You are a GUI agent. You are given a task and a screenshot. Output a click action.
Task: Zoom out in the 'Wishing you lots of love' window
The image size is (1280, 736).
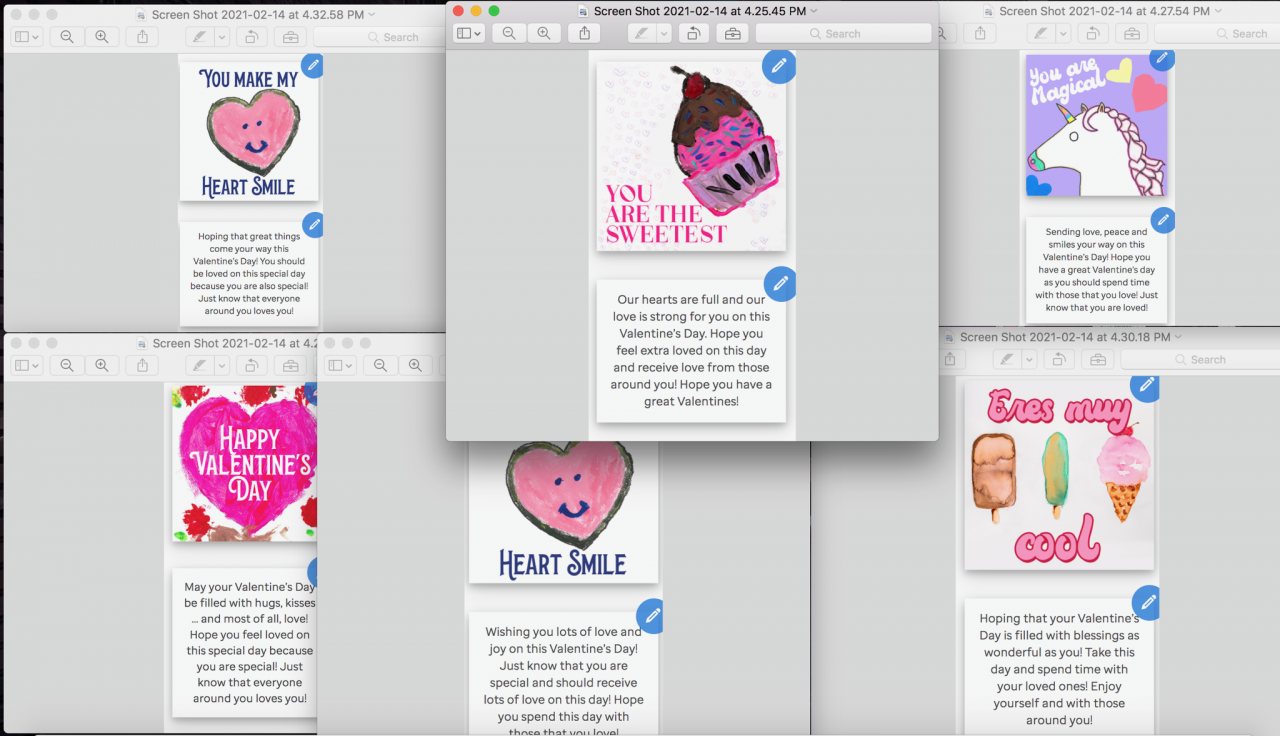coord(380,365)
